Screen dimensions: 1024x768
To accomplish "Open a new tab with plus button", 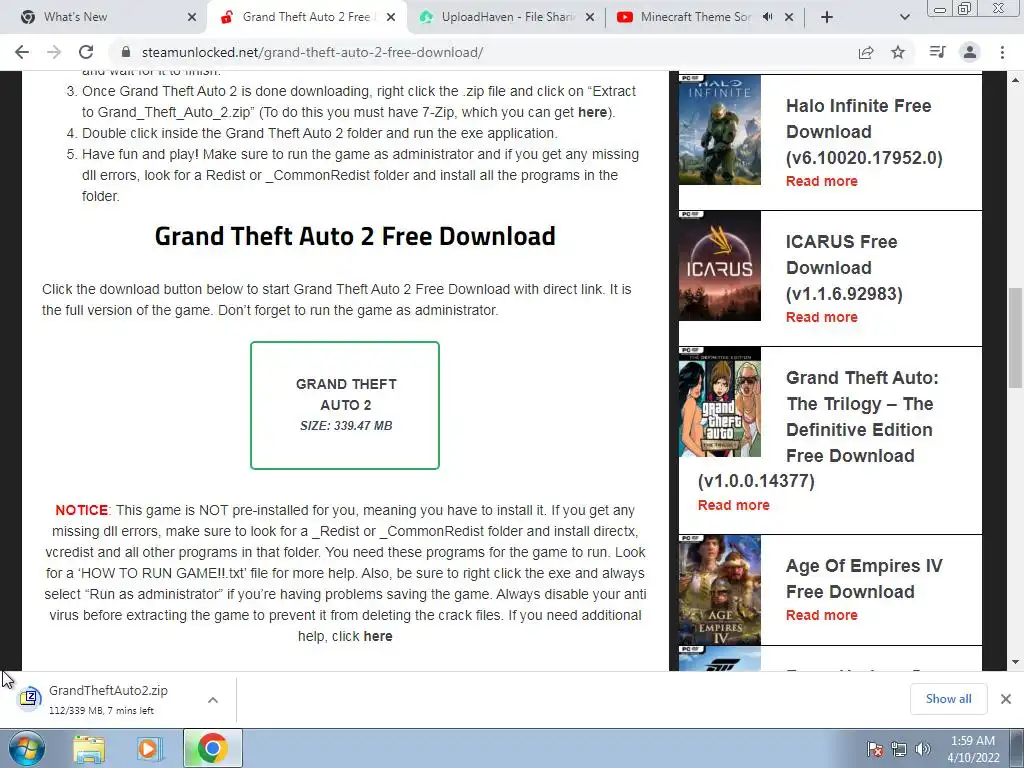I will coord(827,17).
